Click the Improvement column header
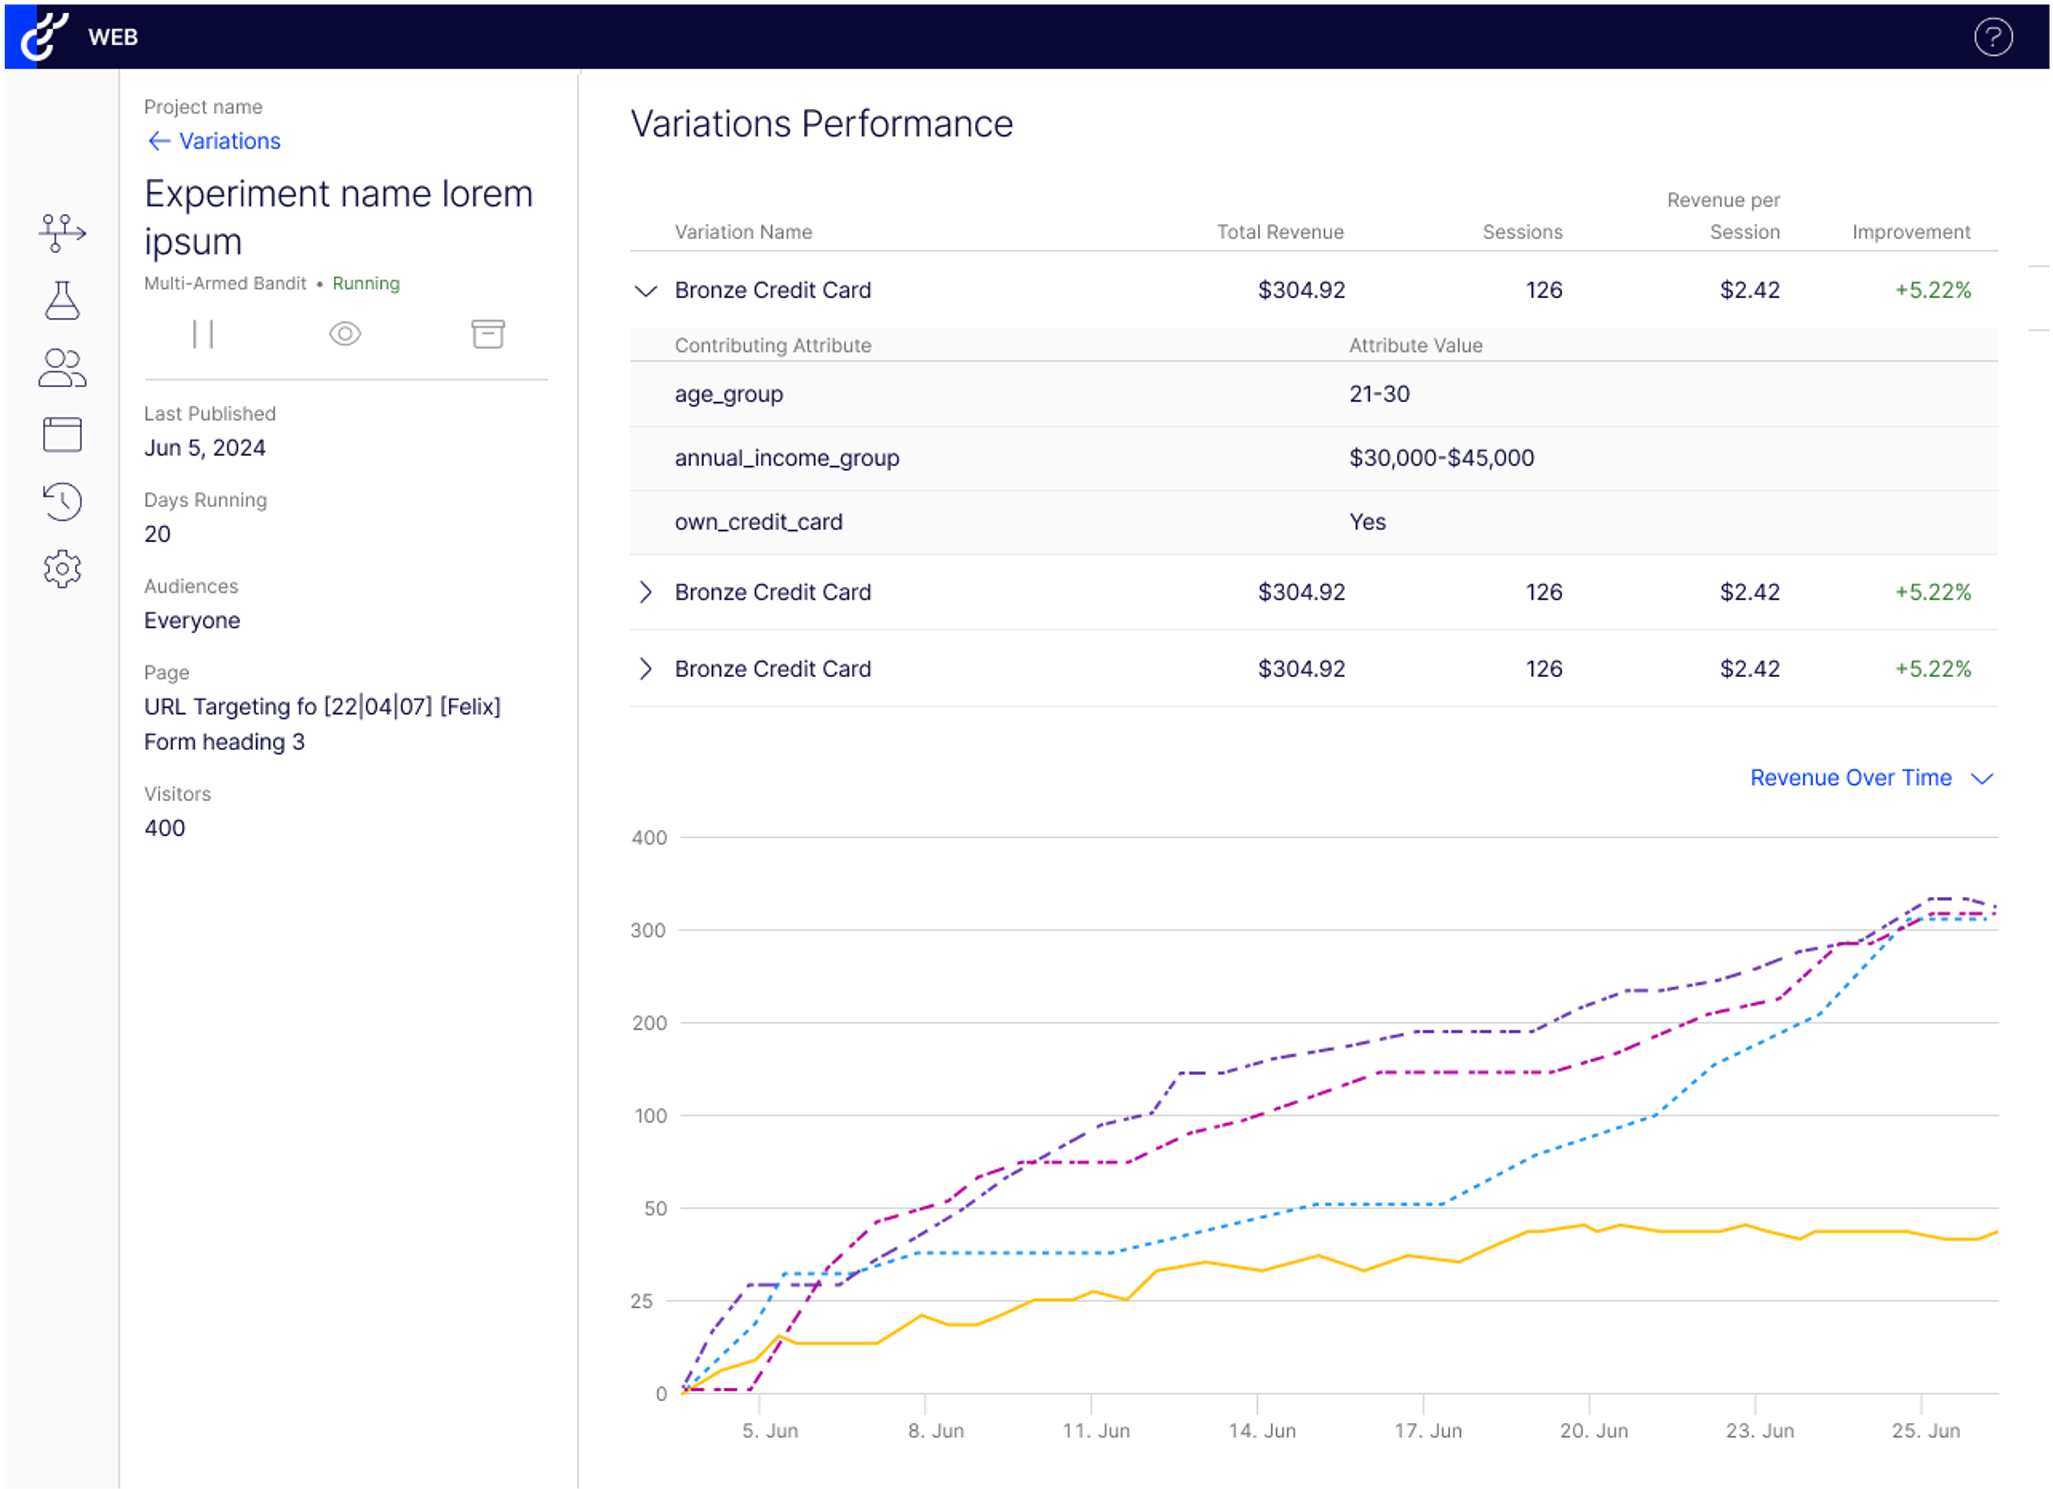The height and width of the screenshot is (1489, 2053). pos(1911,232)
